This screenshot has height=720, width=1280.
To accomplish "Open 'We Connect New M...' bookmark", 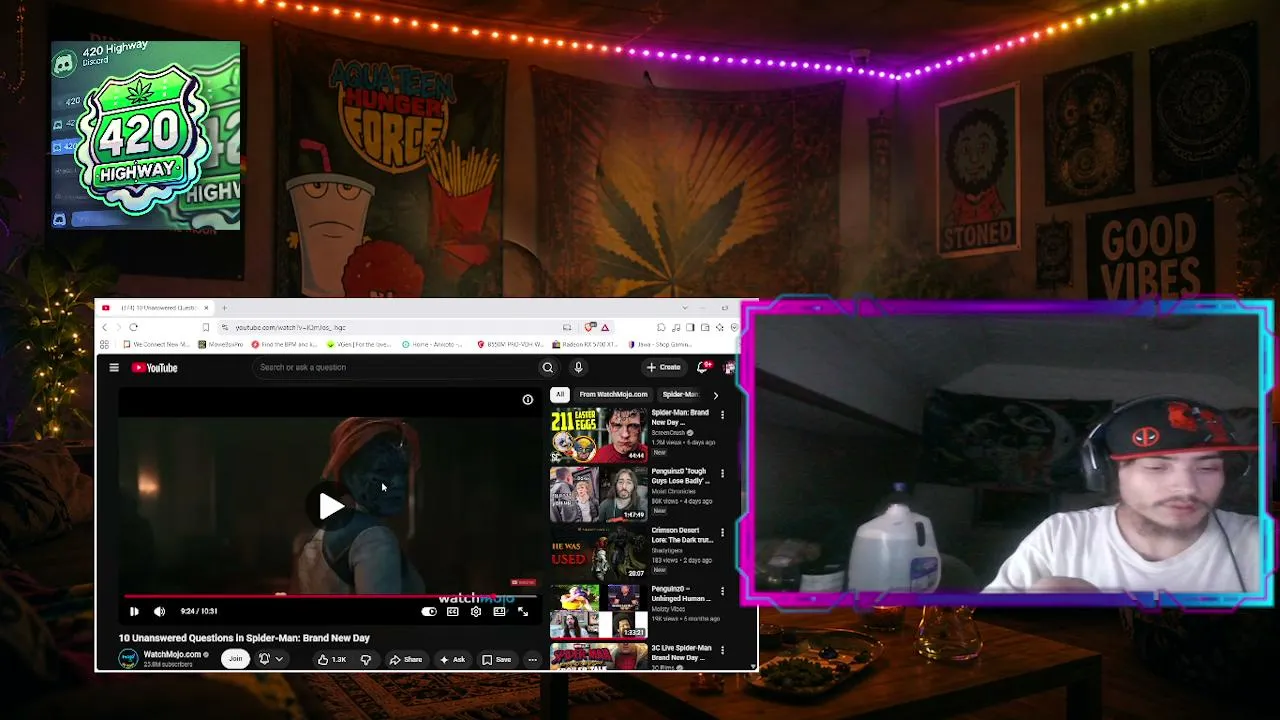I will coord(155,344).
